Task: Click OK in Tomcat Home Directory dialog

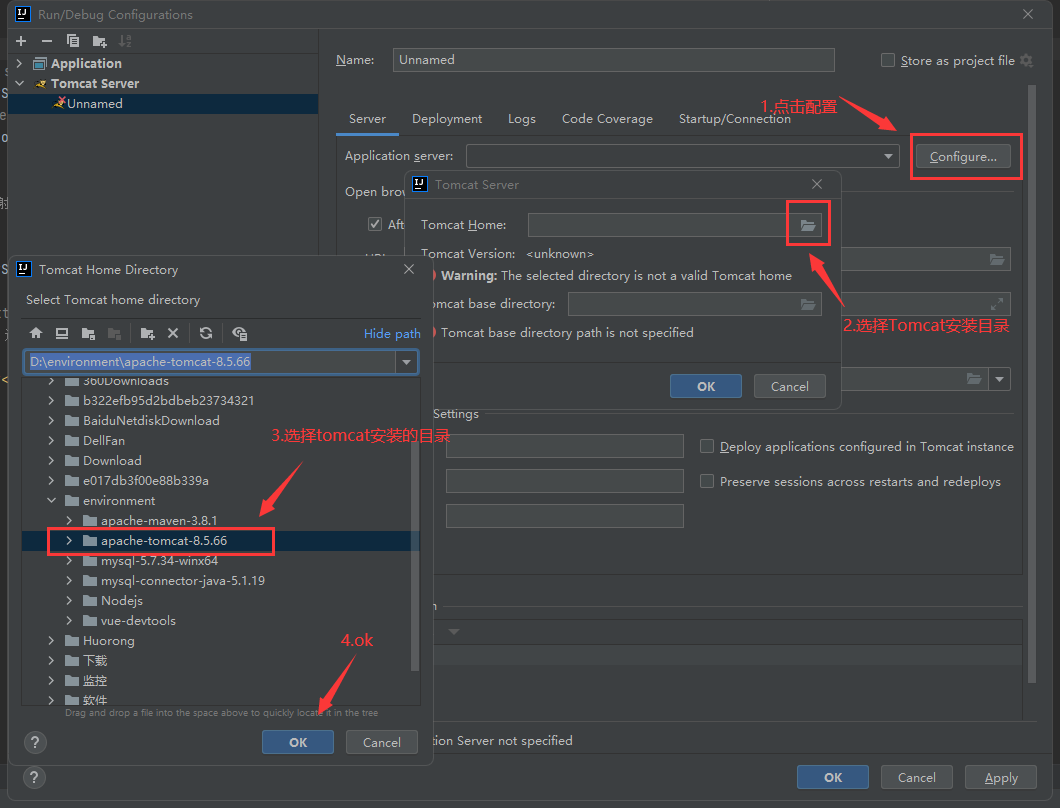Action: 297,742
